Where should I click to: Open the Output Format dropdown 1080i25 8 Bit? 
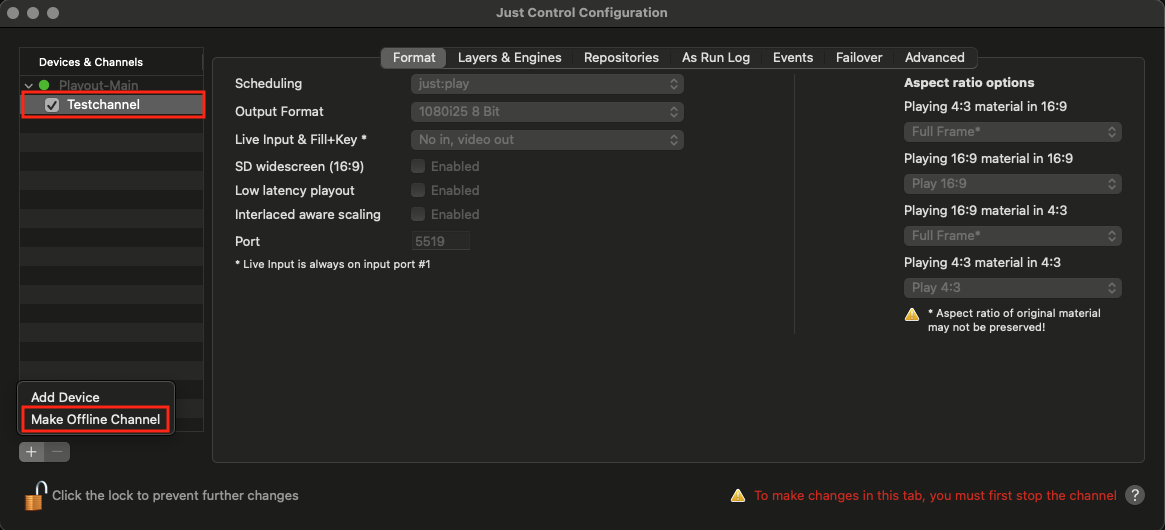[547, 112]
